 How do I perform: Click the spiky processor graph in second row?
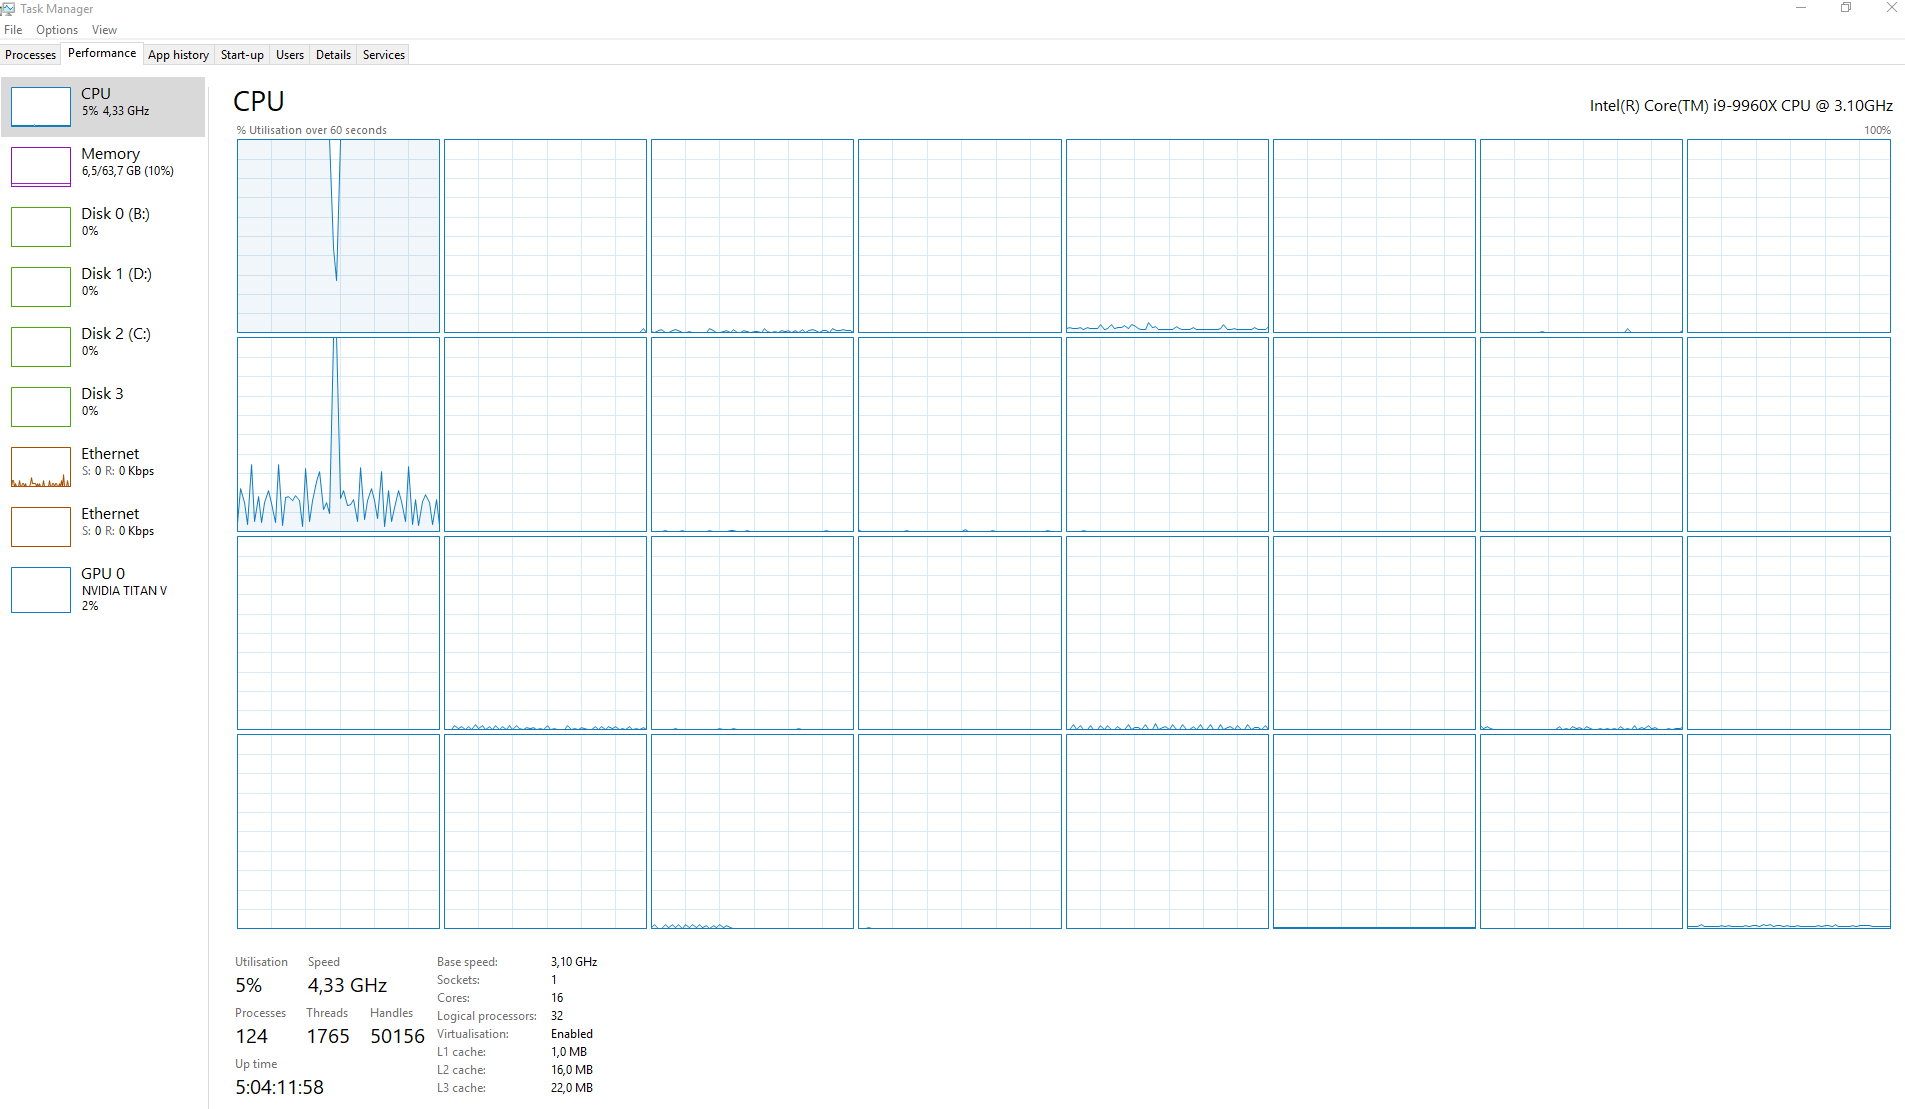(x=338, y=434)
